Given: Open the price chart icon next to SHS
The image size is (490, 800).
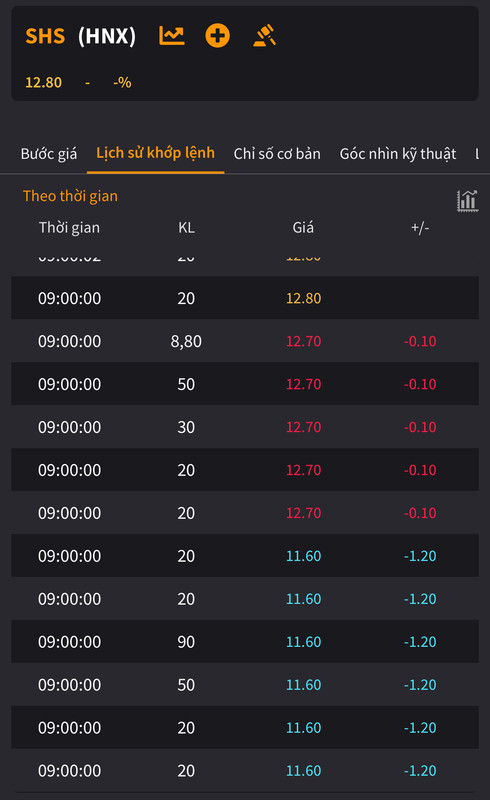Looking at the screenshot, I should [x=172, y=36].
